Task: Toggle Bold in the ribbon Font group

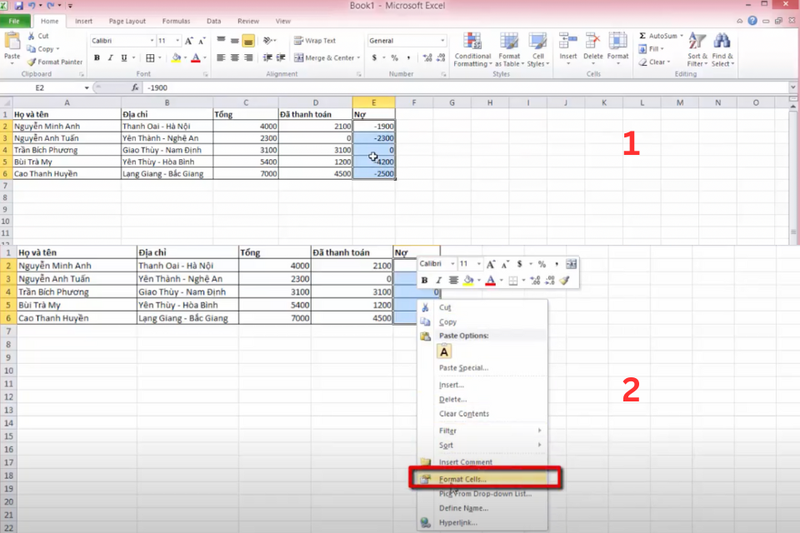Action: click(97, 58)
